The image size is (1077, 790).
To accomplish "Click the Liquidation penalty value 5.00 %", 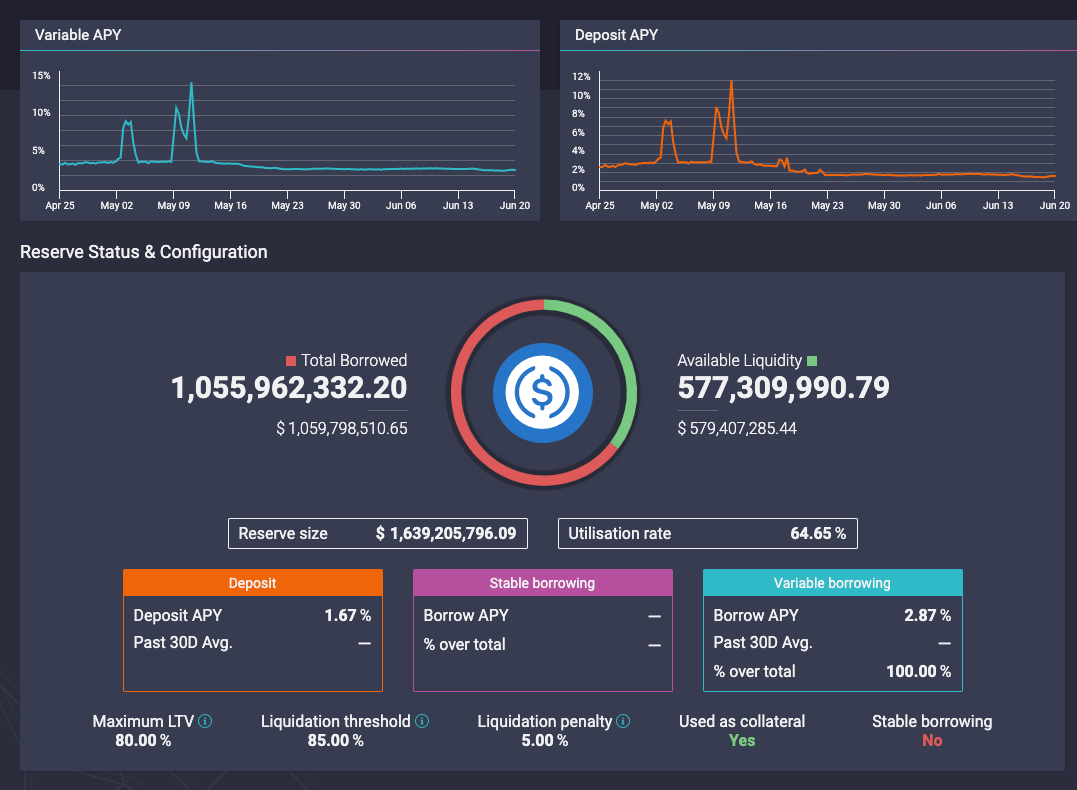I will [545, 741].
